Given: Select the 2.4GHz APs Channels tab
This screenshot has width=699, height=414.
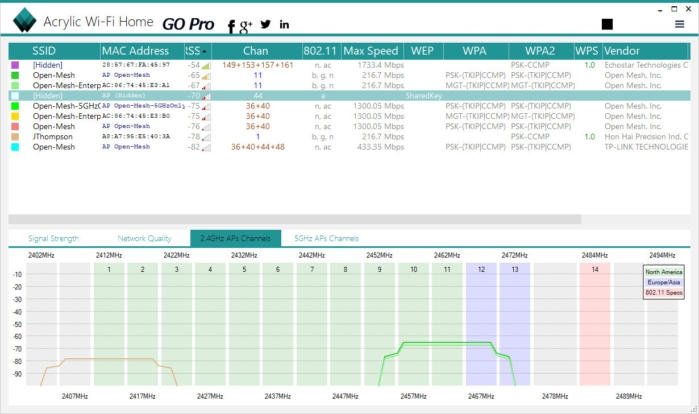Looking at the screenshot, I should point(235,238).
